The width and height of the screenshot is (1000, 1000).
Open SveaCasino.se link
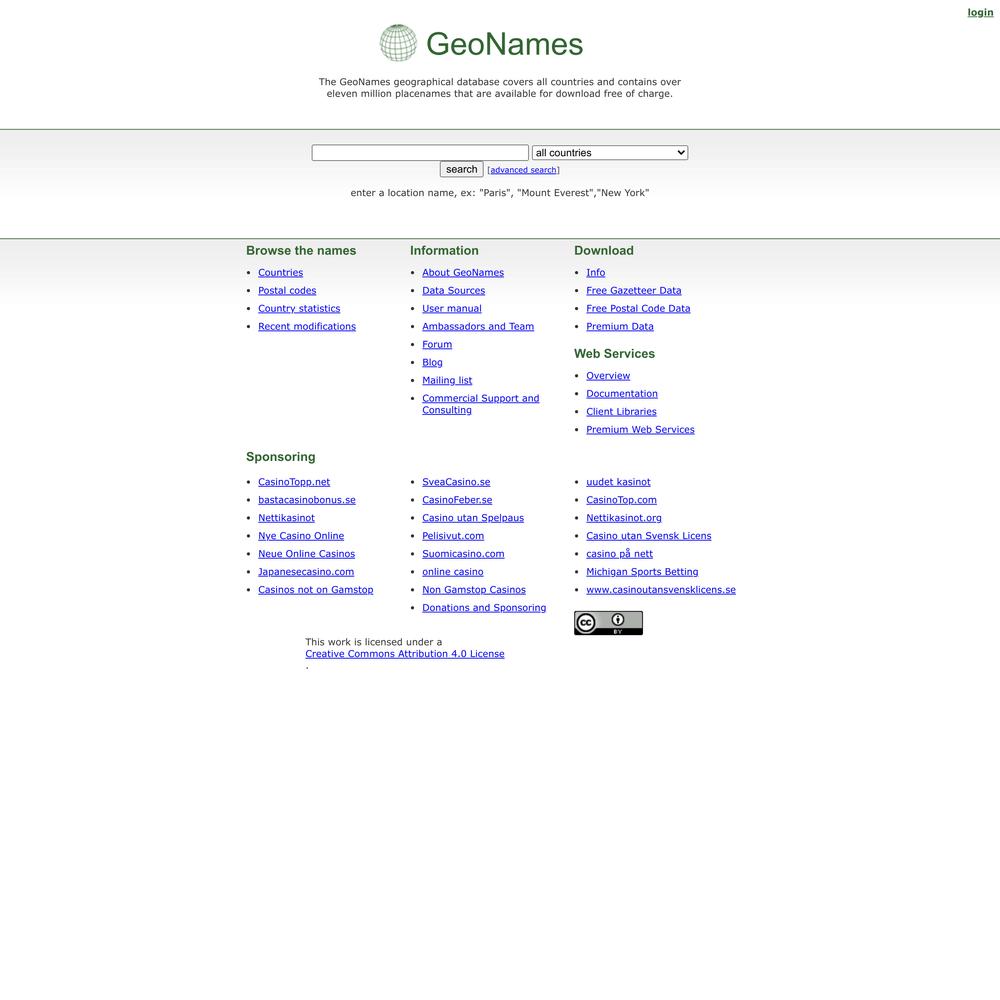pos(456,482)
